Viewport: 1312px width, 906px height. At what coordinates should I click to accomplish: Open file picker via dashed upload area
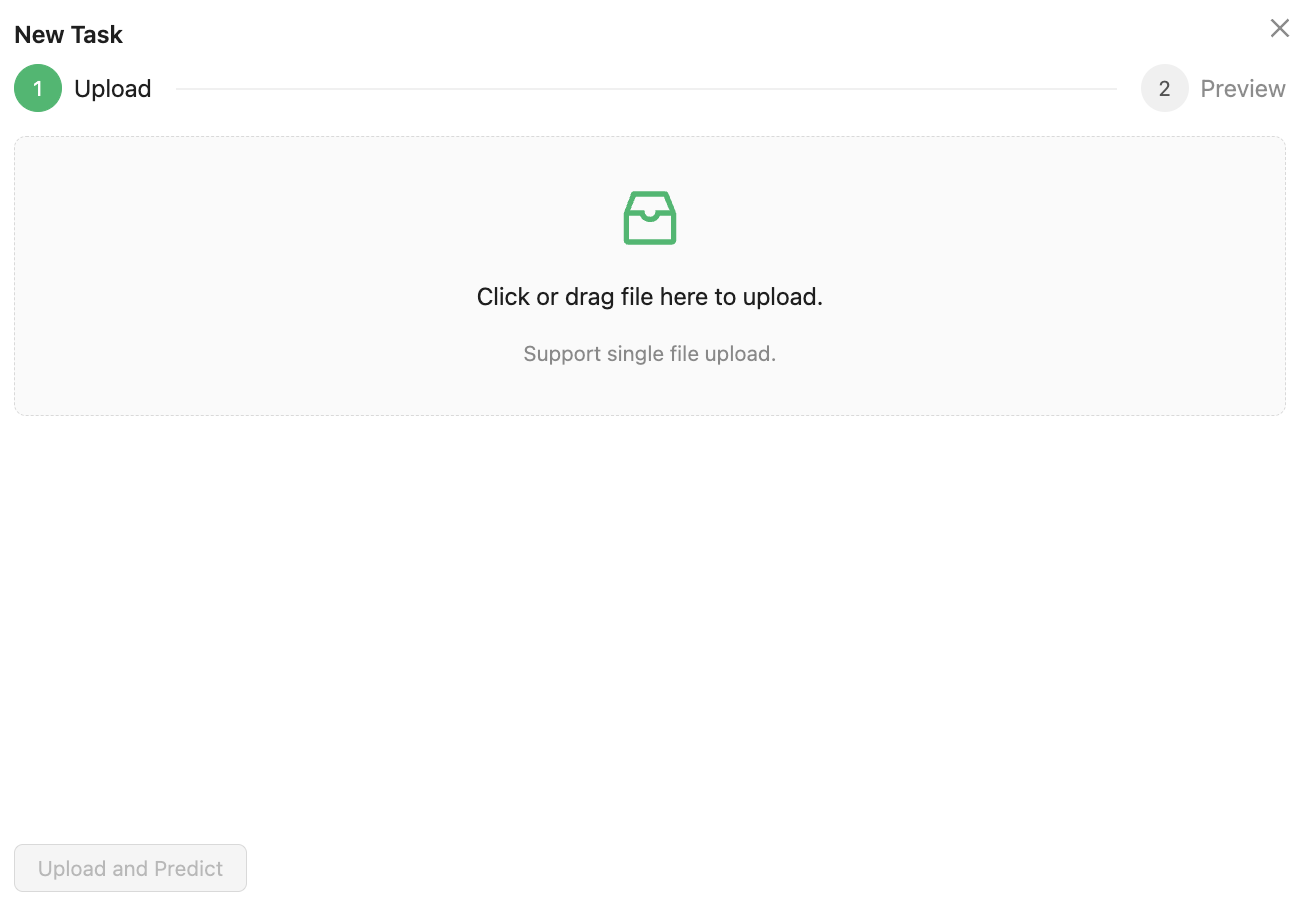point(650,276)
